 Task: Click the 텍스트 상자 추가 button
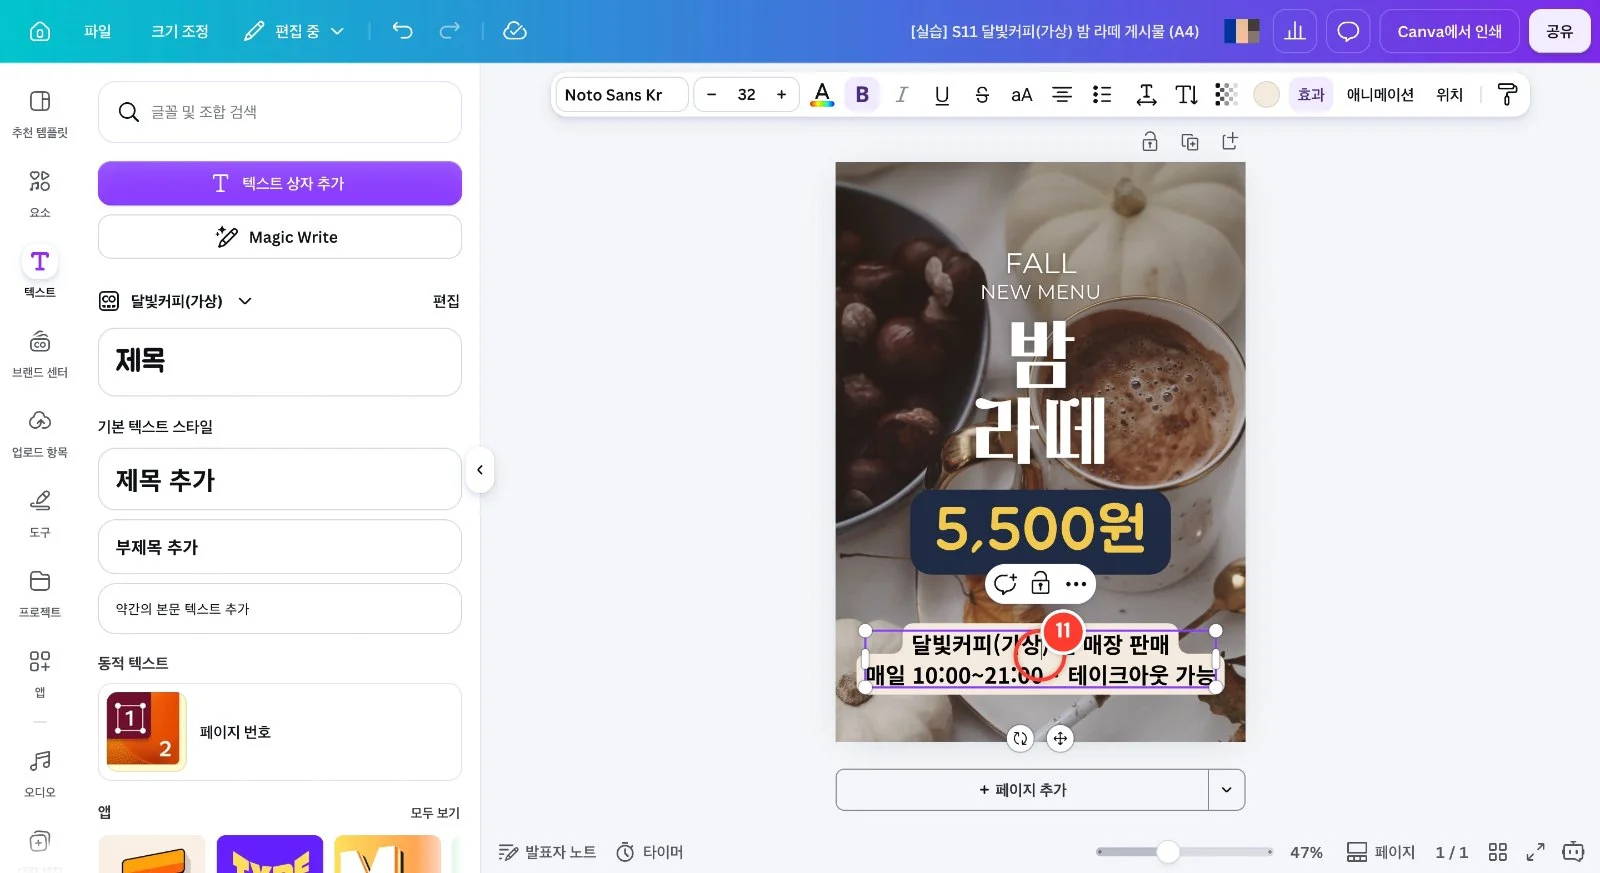280,183
